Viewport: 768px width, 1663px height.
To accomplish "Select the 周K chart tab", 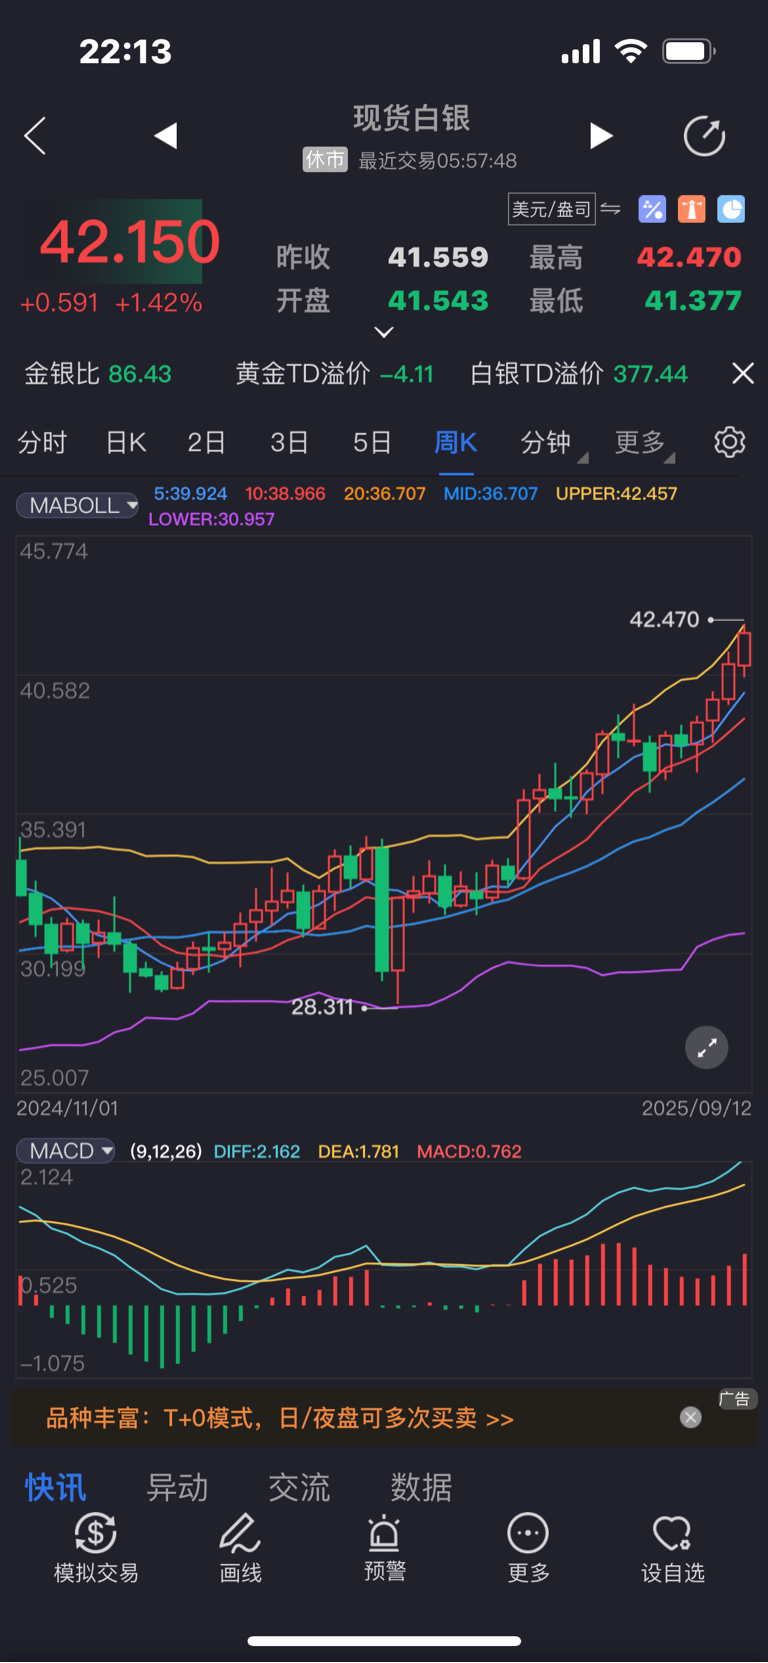I will (456, 442).
